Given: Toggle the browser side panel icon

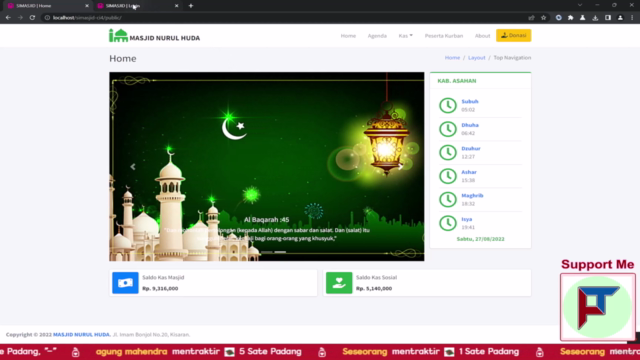Looking at the screenshot, I should [x=608, y=18].
